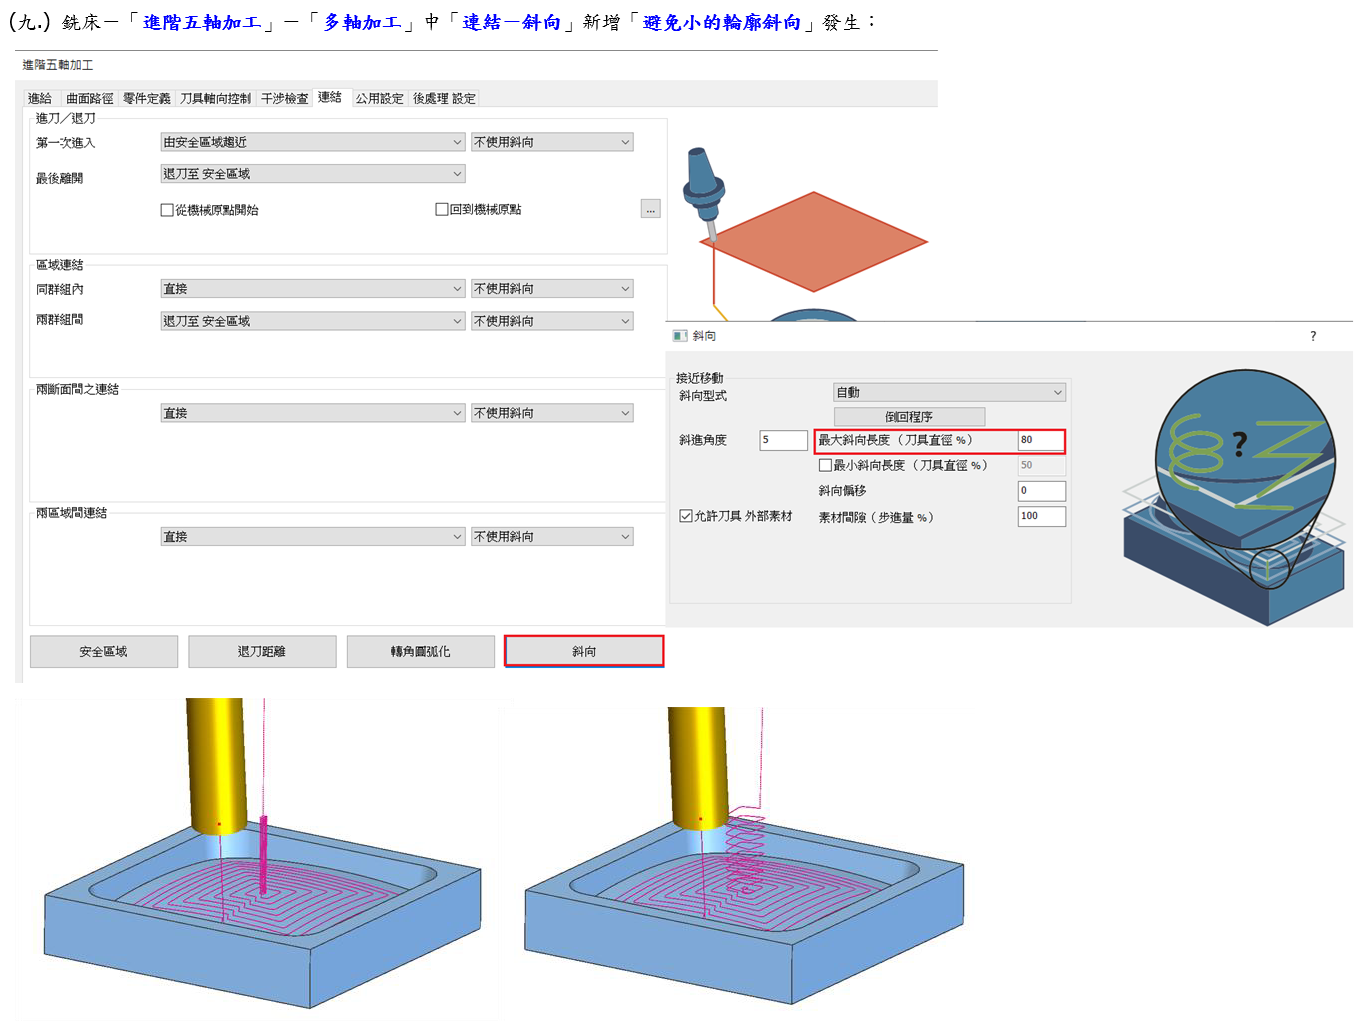Image resolution: width=1360 pixels, height=1033 pixels.
Task: Click the 最大斜向長度 value field
Action: pos(1040,440)
